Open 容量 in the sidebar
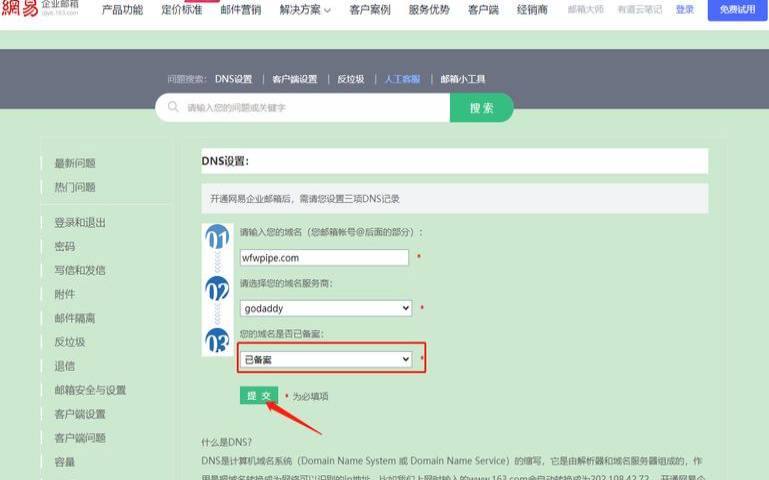This screenshot has height=480, width=769. tap(65, 462)
